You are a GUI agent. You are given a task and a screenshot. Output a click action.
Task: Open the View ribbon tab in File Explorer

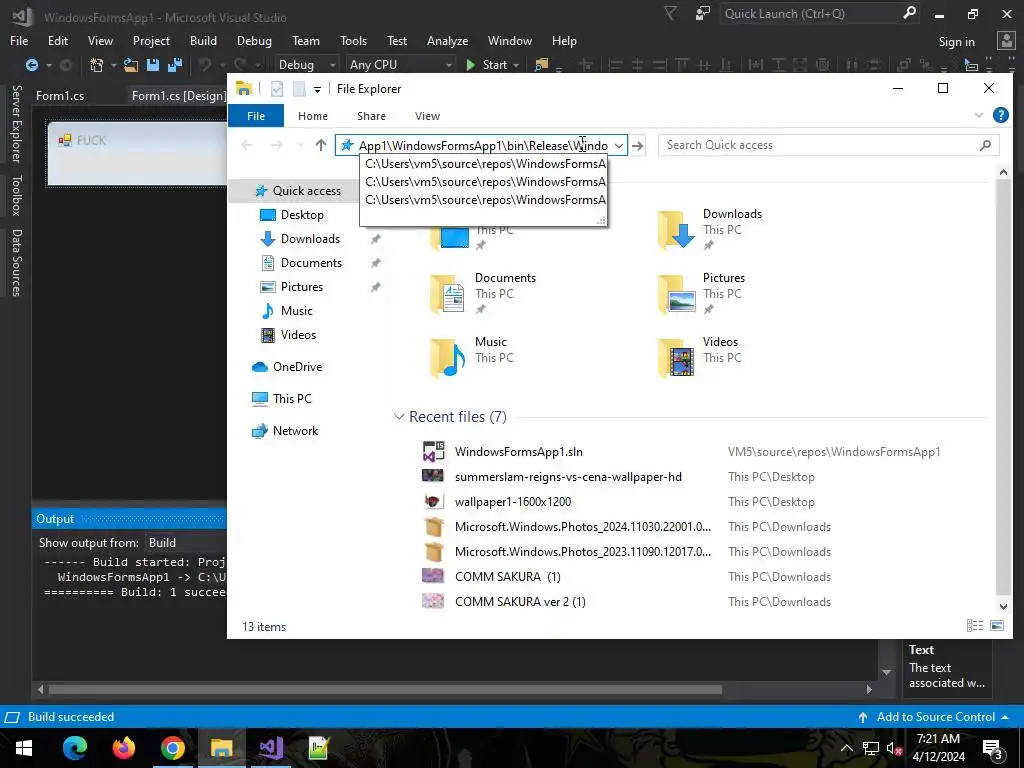pos(427,116)
